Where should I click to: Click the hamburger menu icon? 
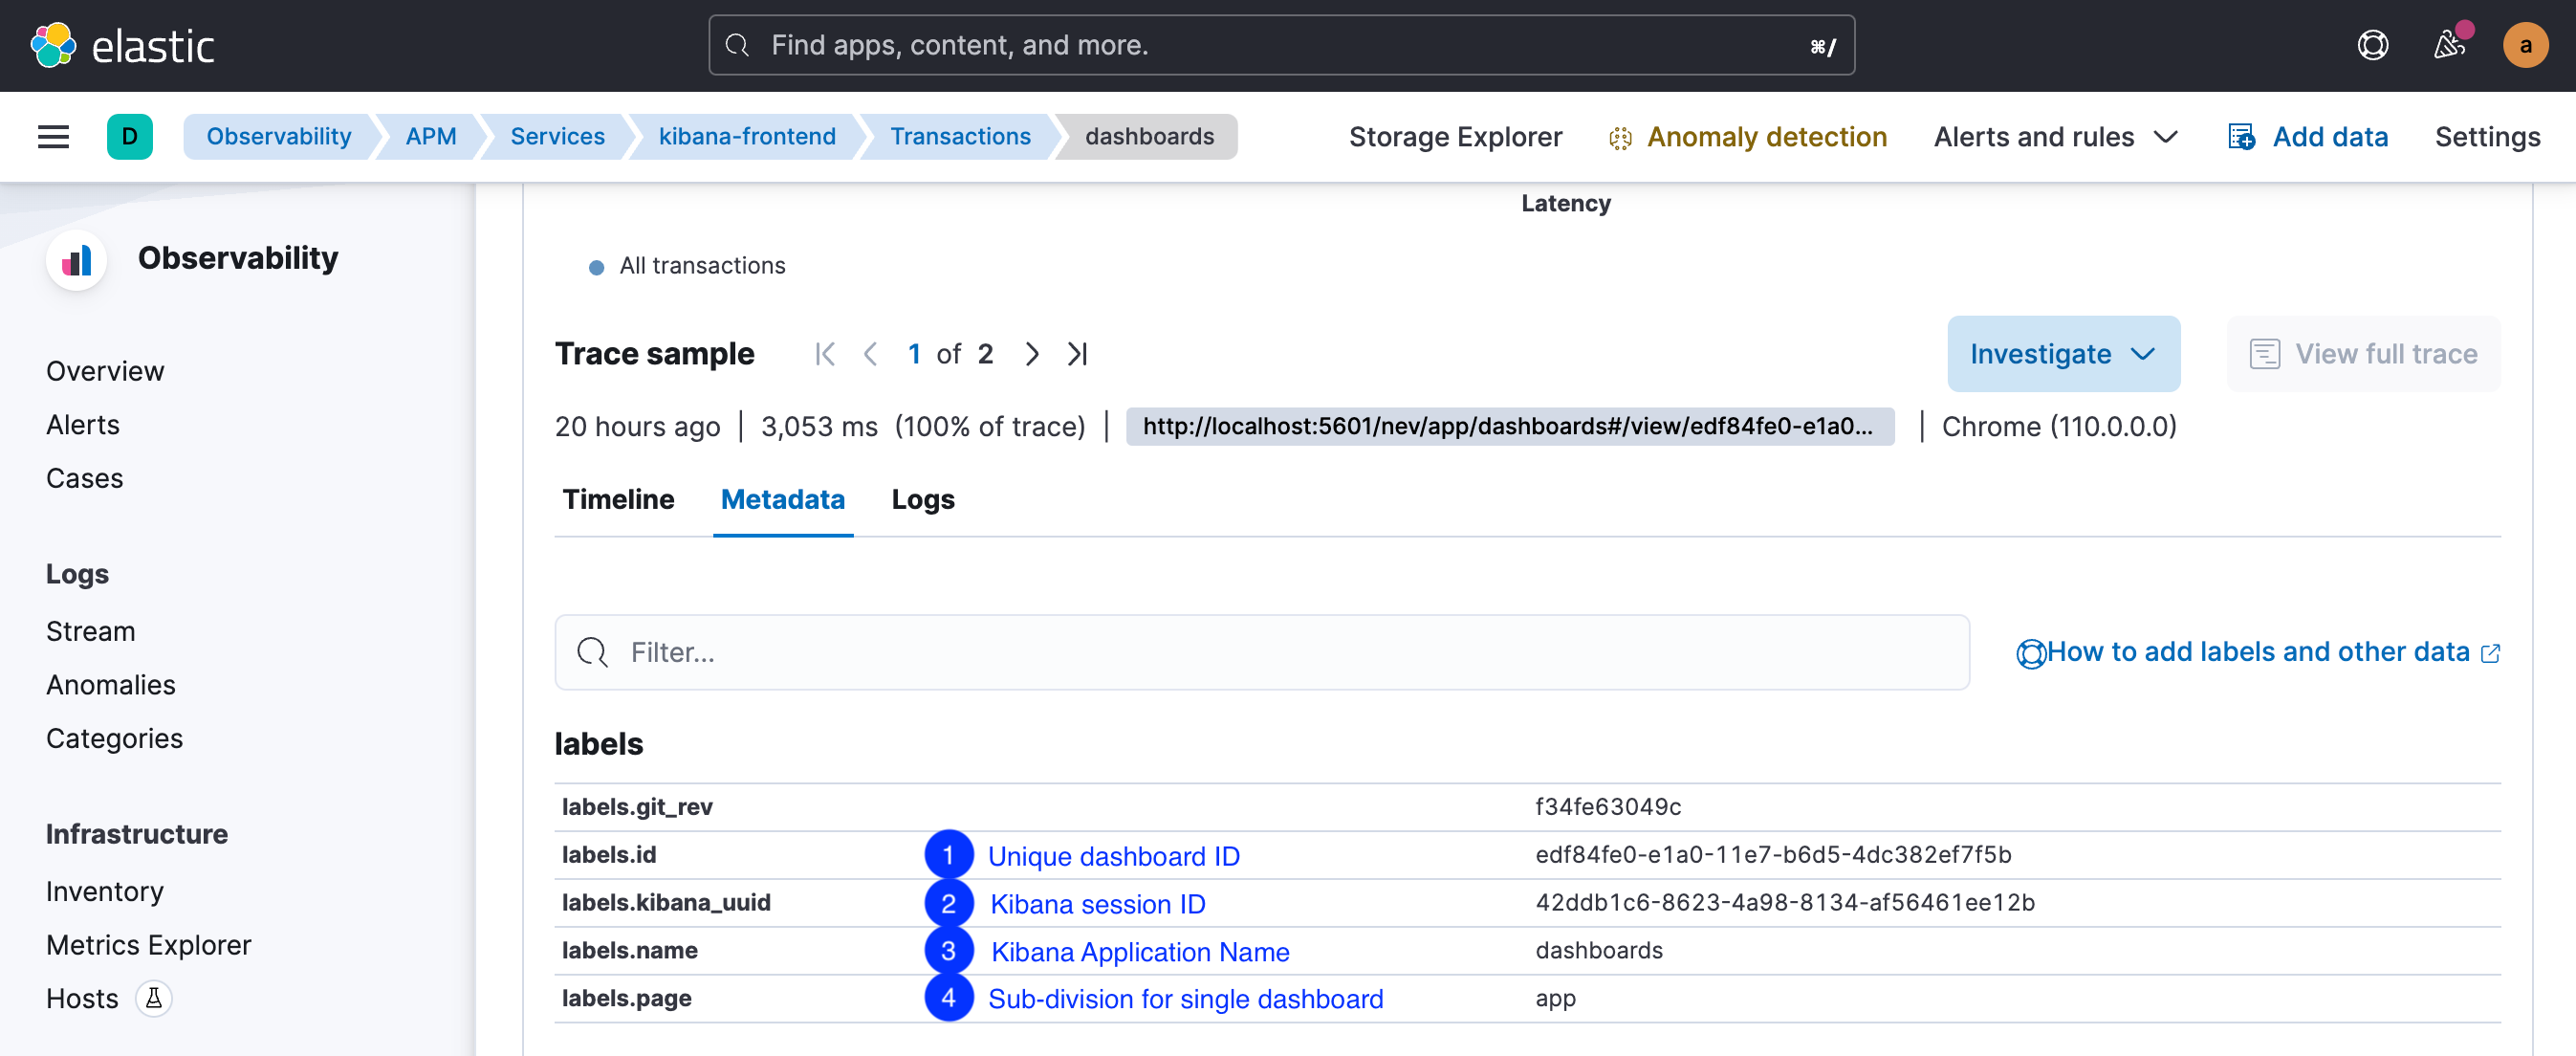55,135
